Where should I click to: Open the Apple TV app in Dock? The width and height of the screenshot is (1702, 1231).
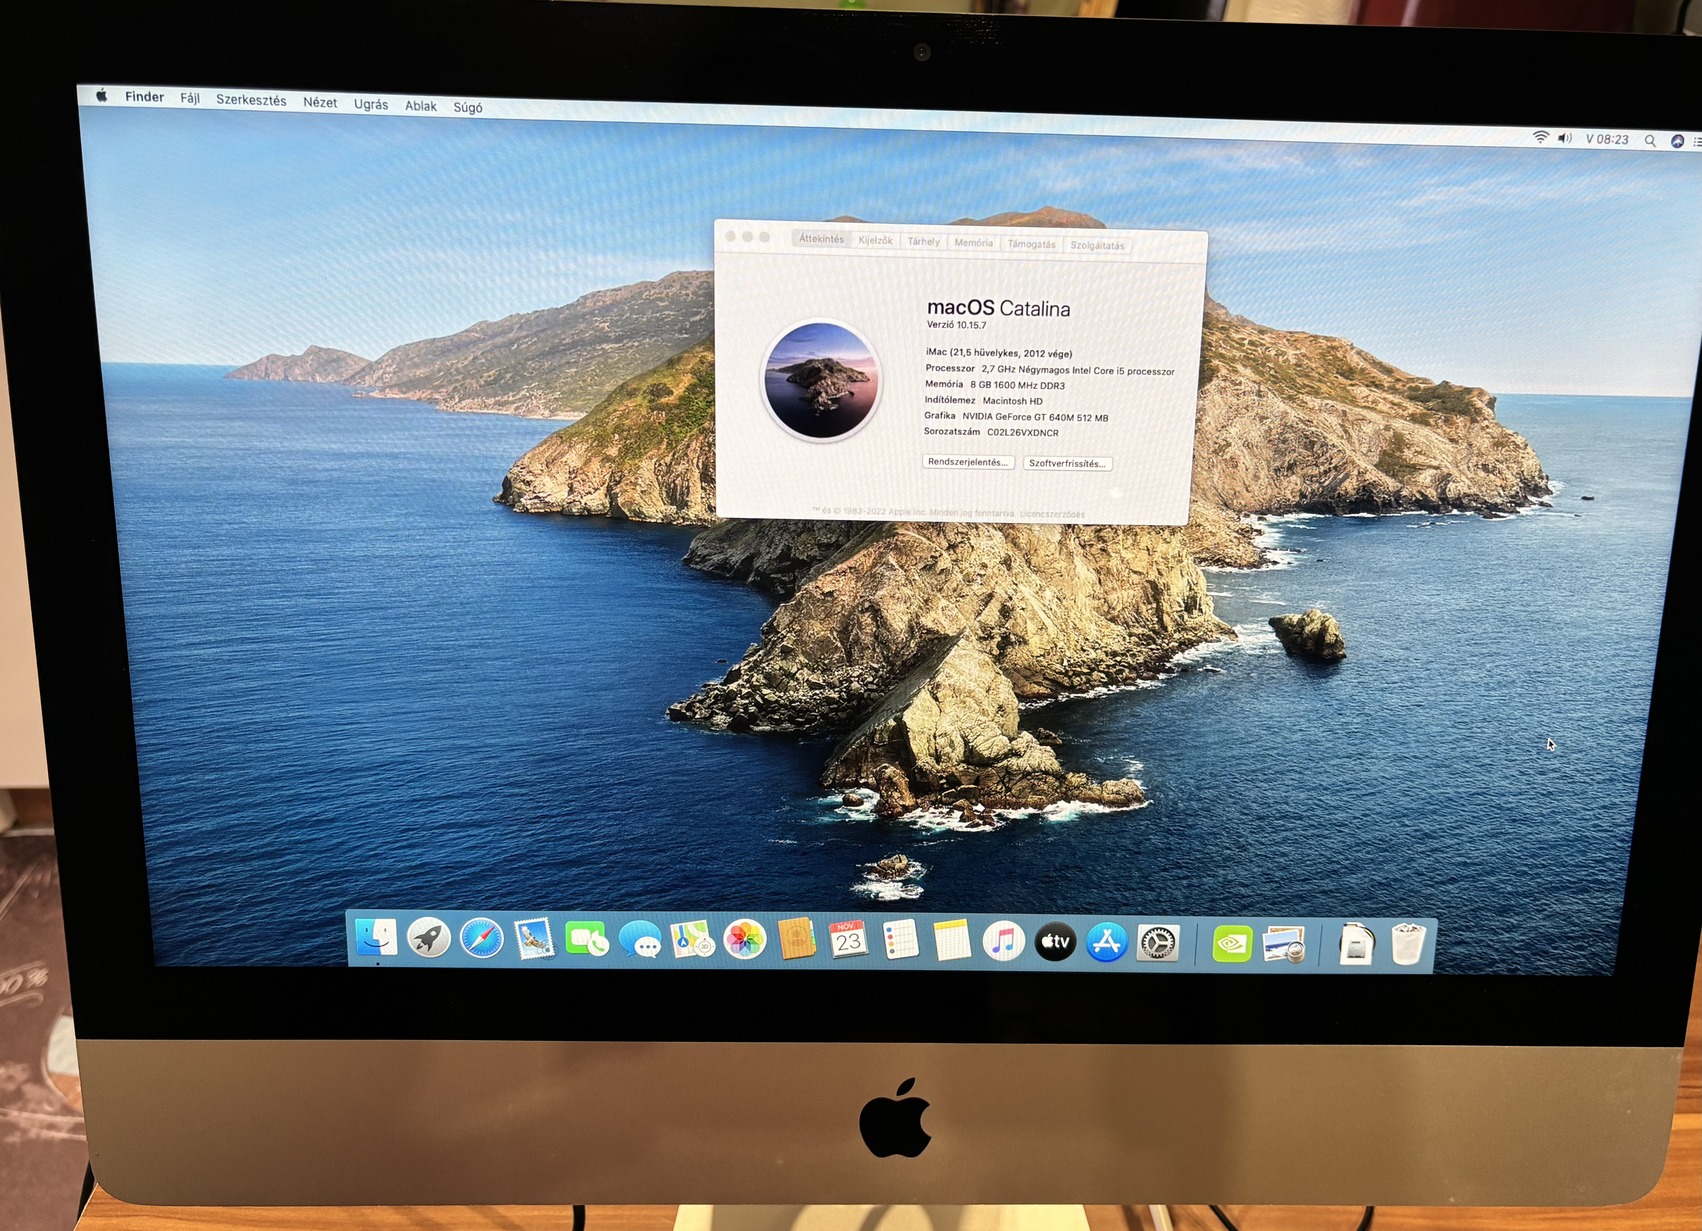[x=1055, y=941]
